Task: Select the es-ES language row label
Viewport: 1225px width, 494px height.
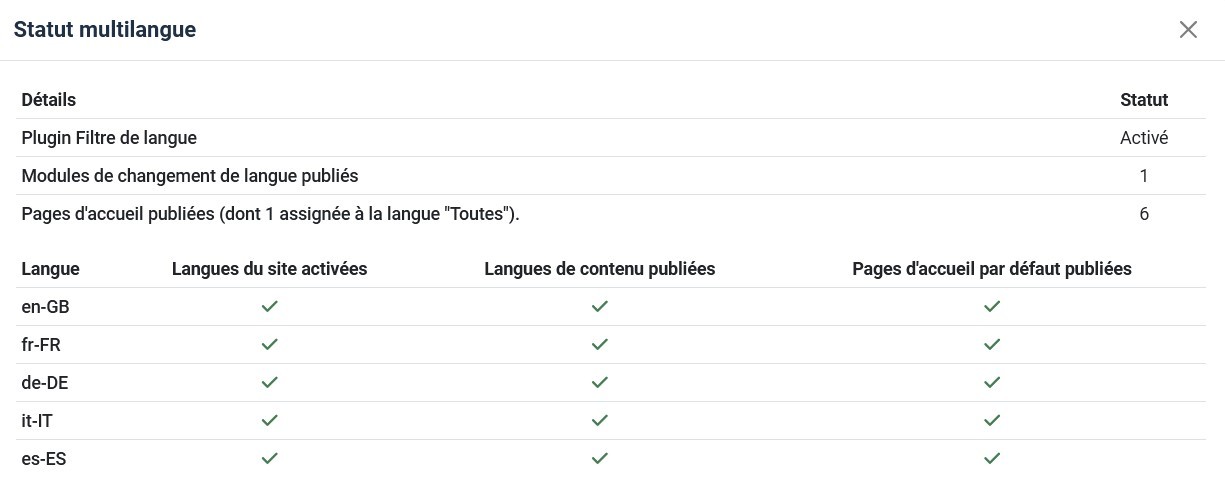Action: tap(44, 459)
